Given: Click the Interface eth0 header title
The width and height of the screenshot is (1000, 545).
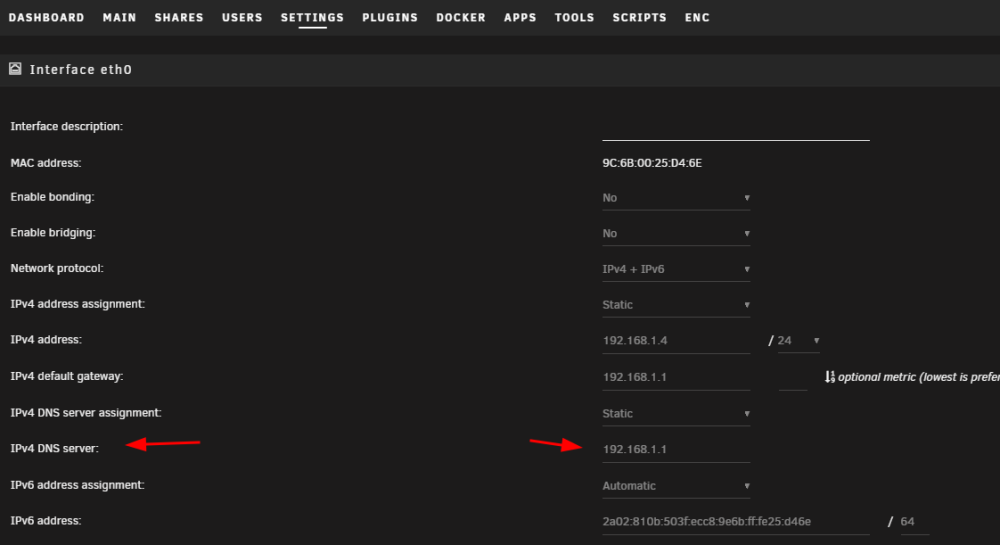Looking at the screenshot, I should [x=81, y=69].
